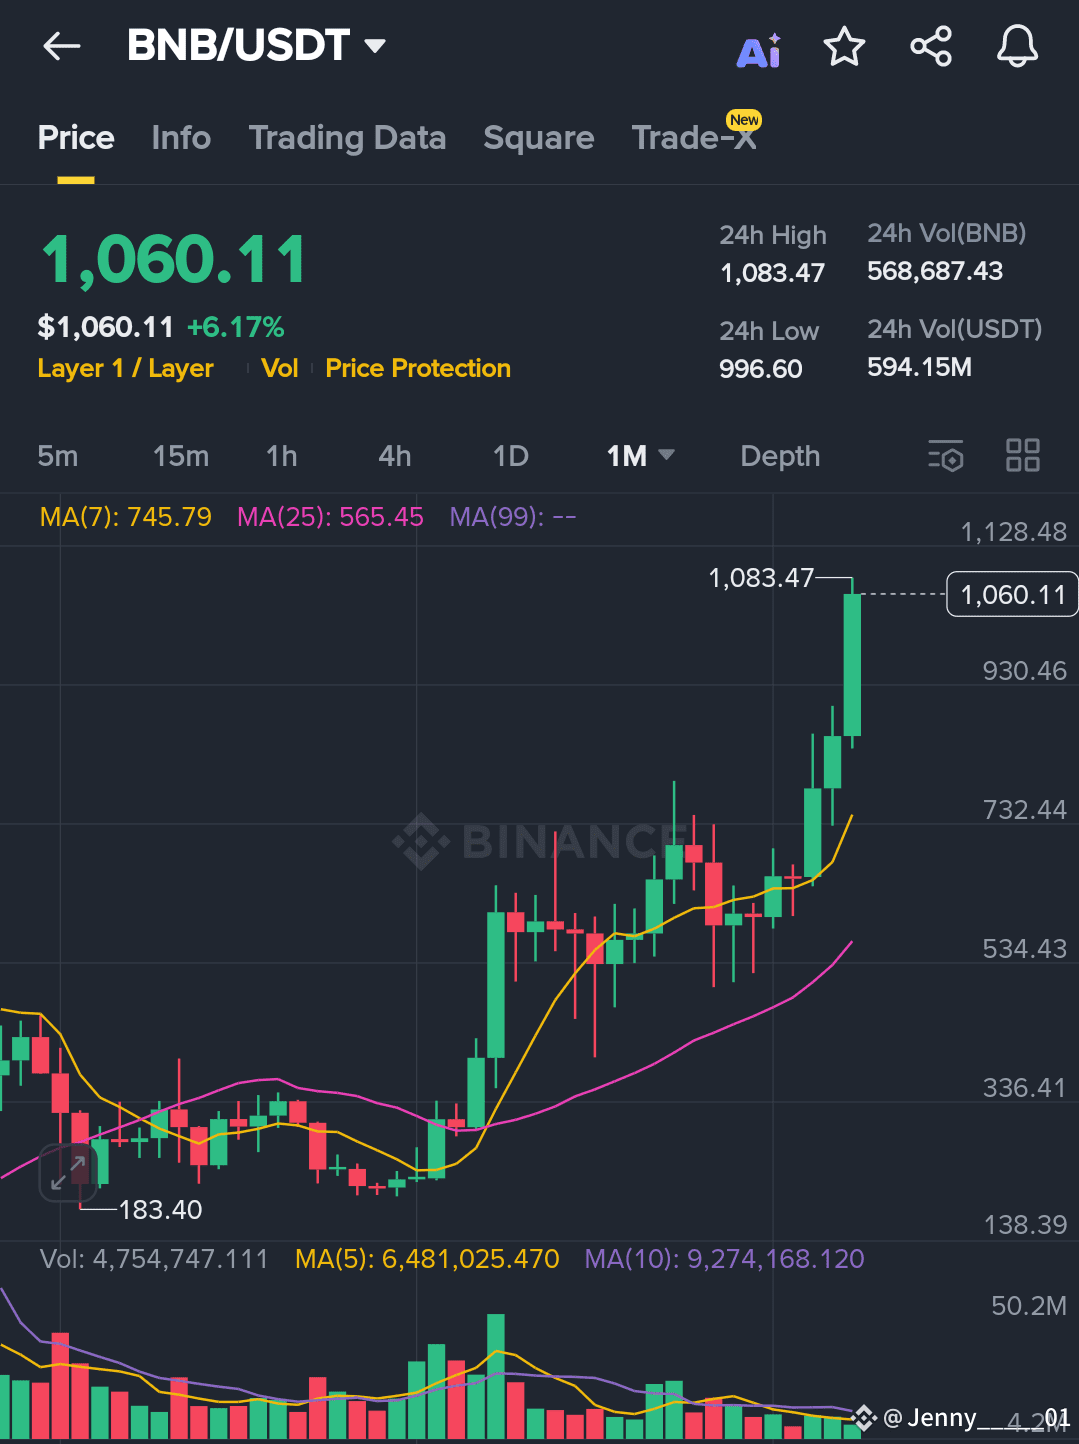
Task: Open the four-square chart layout icon
Action: tap(1023, 456)
